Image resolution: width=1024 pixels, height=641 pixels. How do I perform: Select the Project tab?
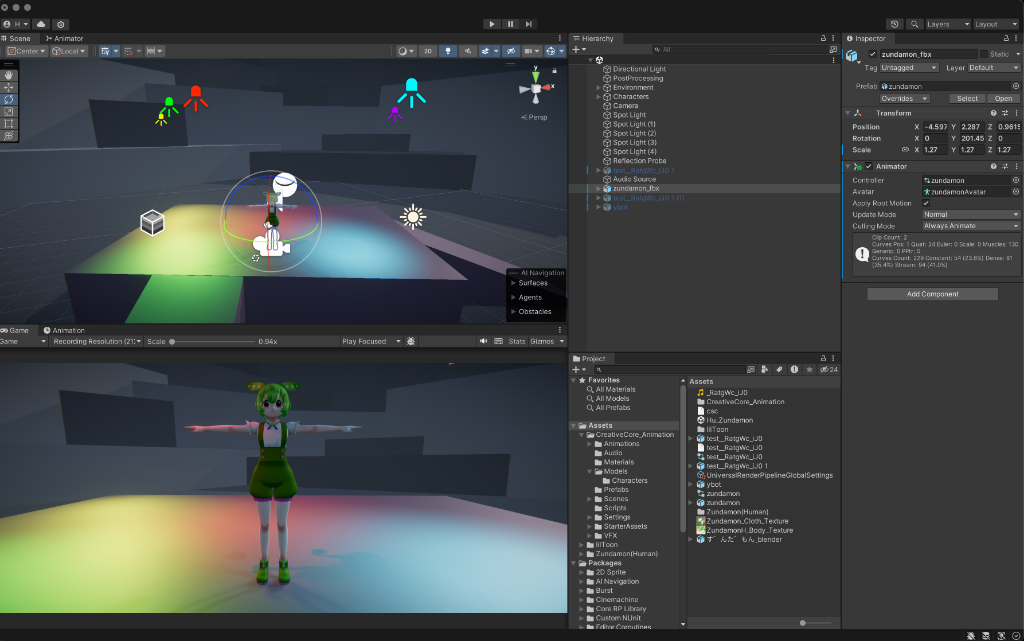click(x=589, y=358)
